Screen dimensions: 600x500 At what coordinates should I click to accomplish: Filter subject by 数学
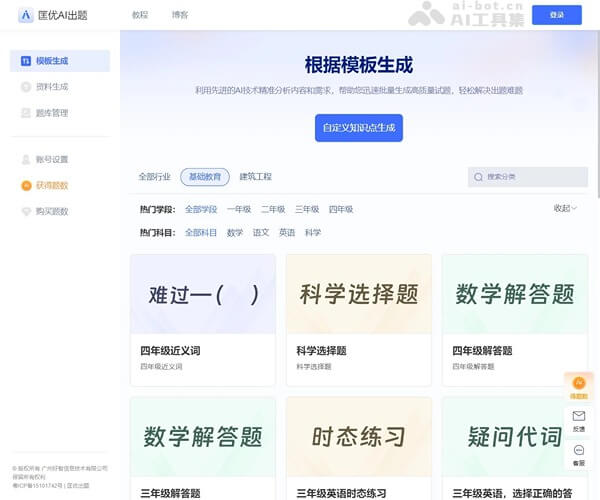coord(235,232)
